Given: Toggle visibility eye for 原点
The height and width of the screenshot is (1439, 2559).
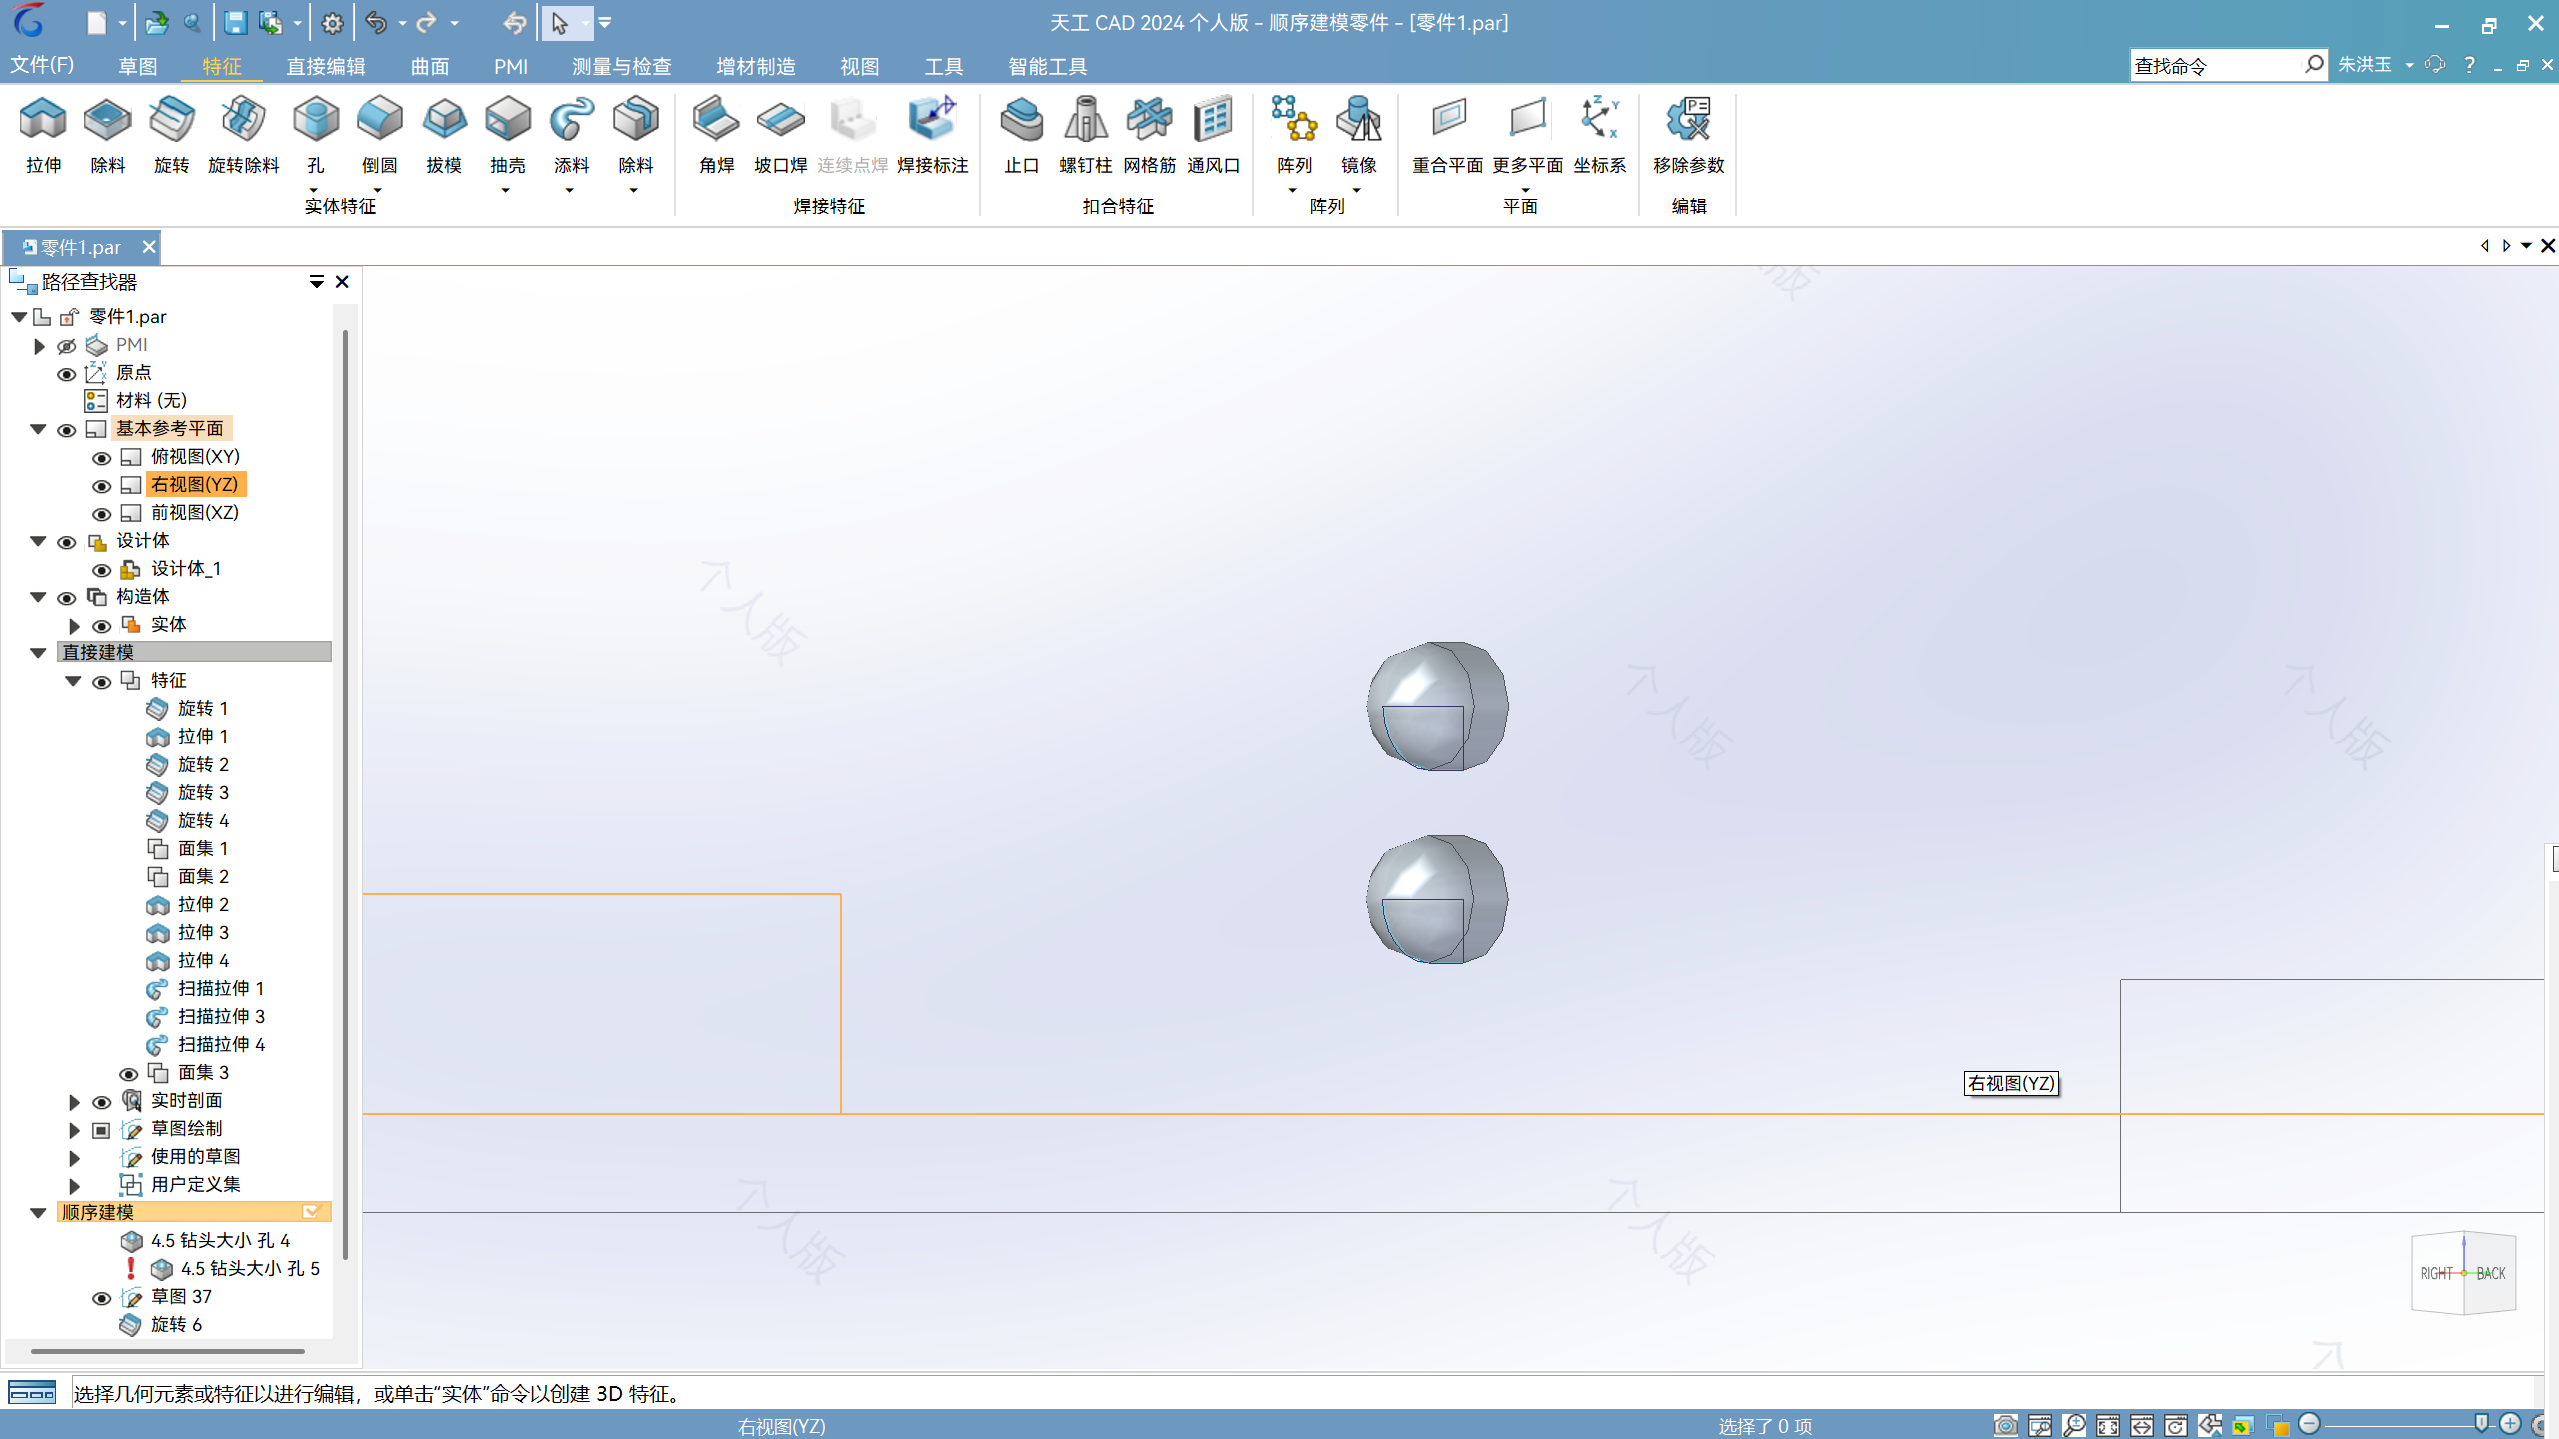Looking at the screenshot, I should click(66, 374).
